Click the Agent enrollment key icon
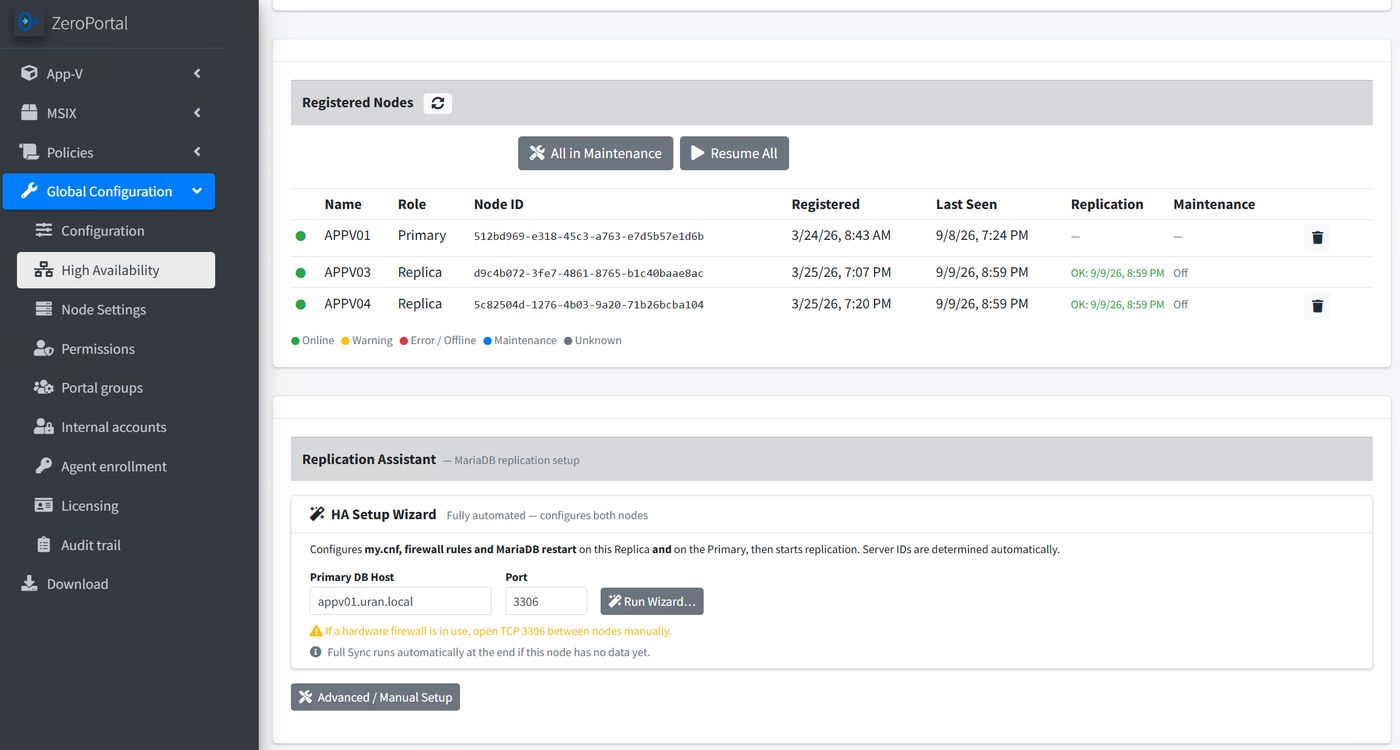1400x750 pixels. pos(43,466)
